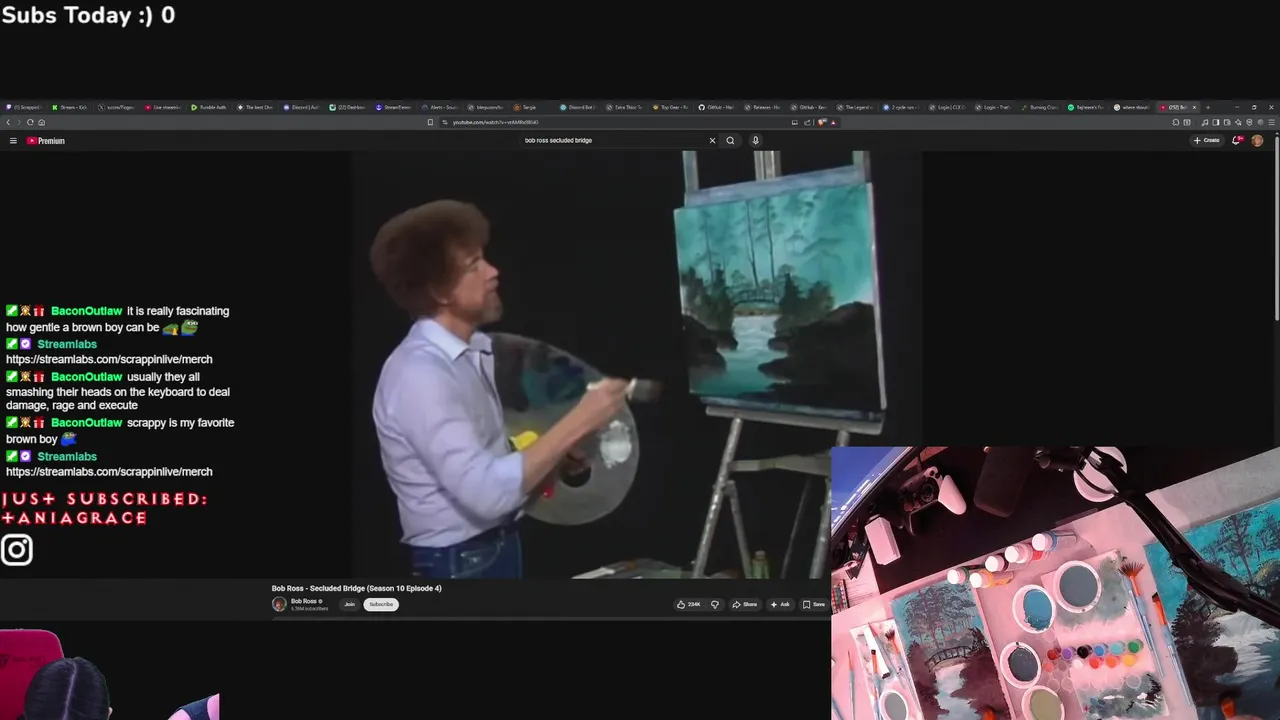Open the browser extensions puzzle icon

tap(1176, 122)
